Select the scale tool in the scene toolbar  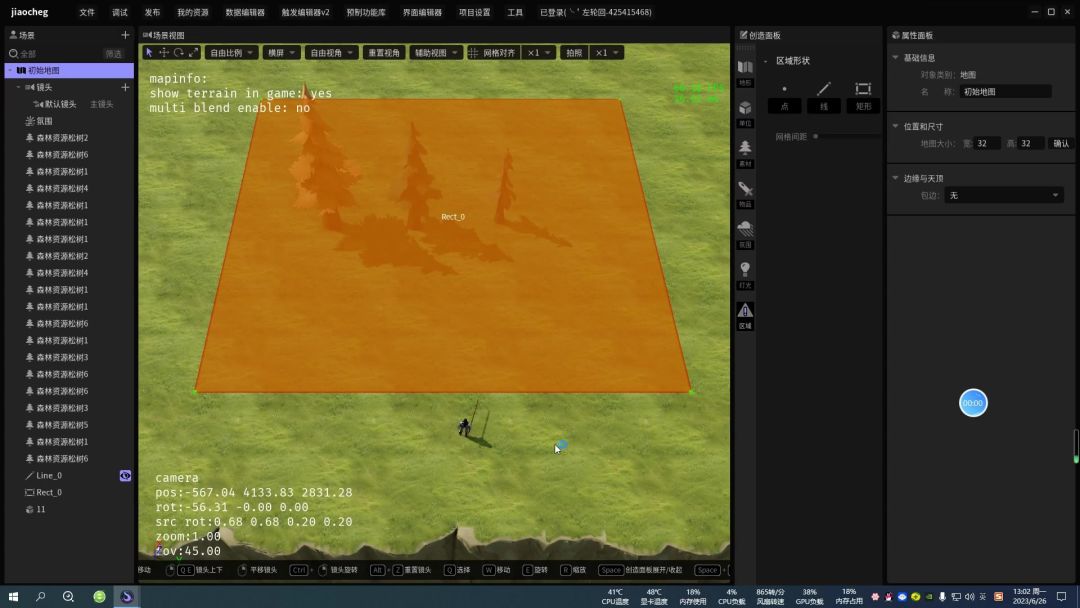point(193,52)
